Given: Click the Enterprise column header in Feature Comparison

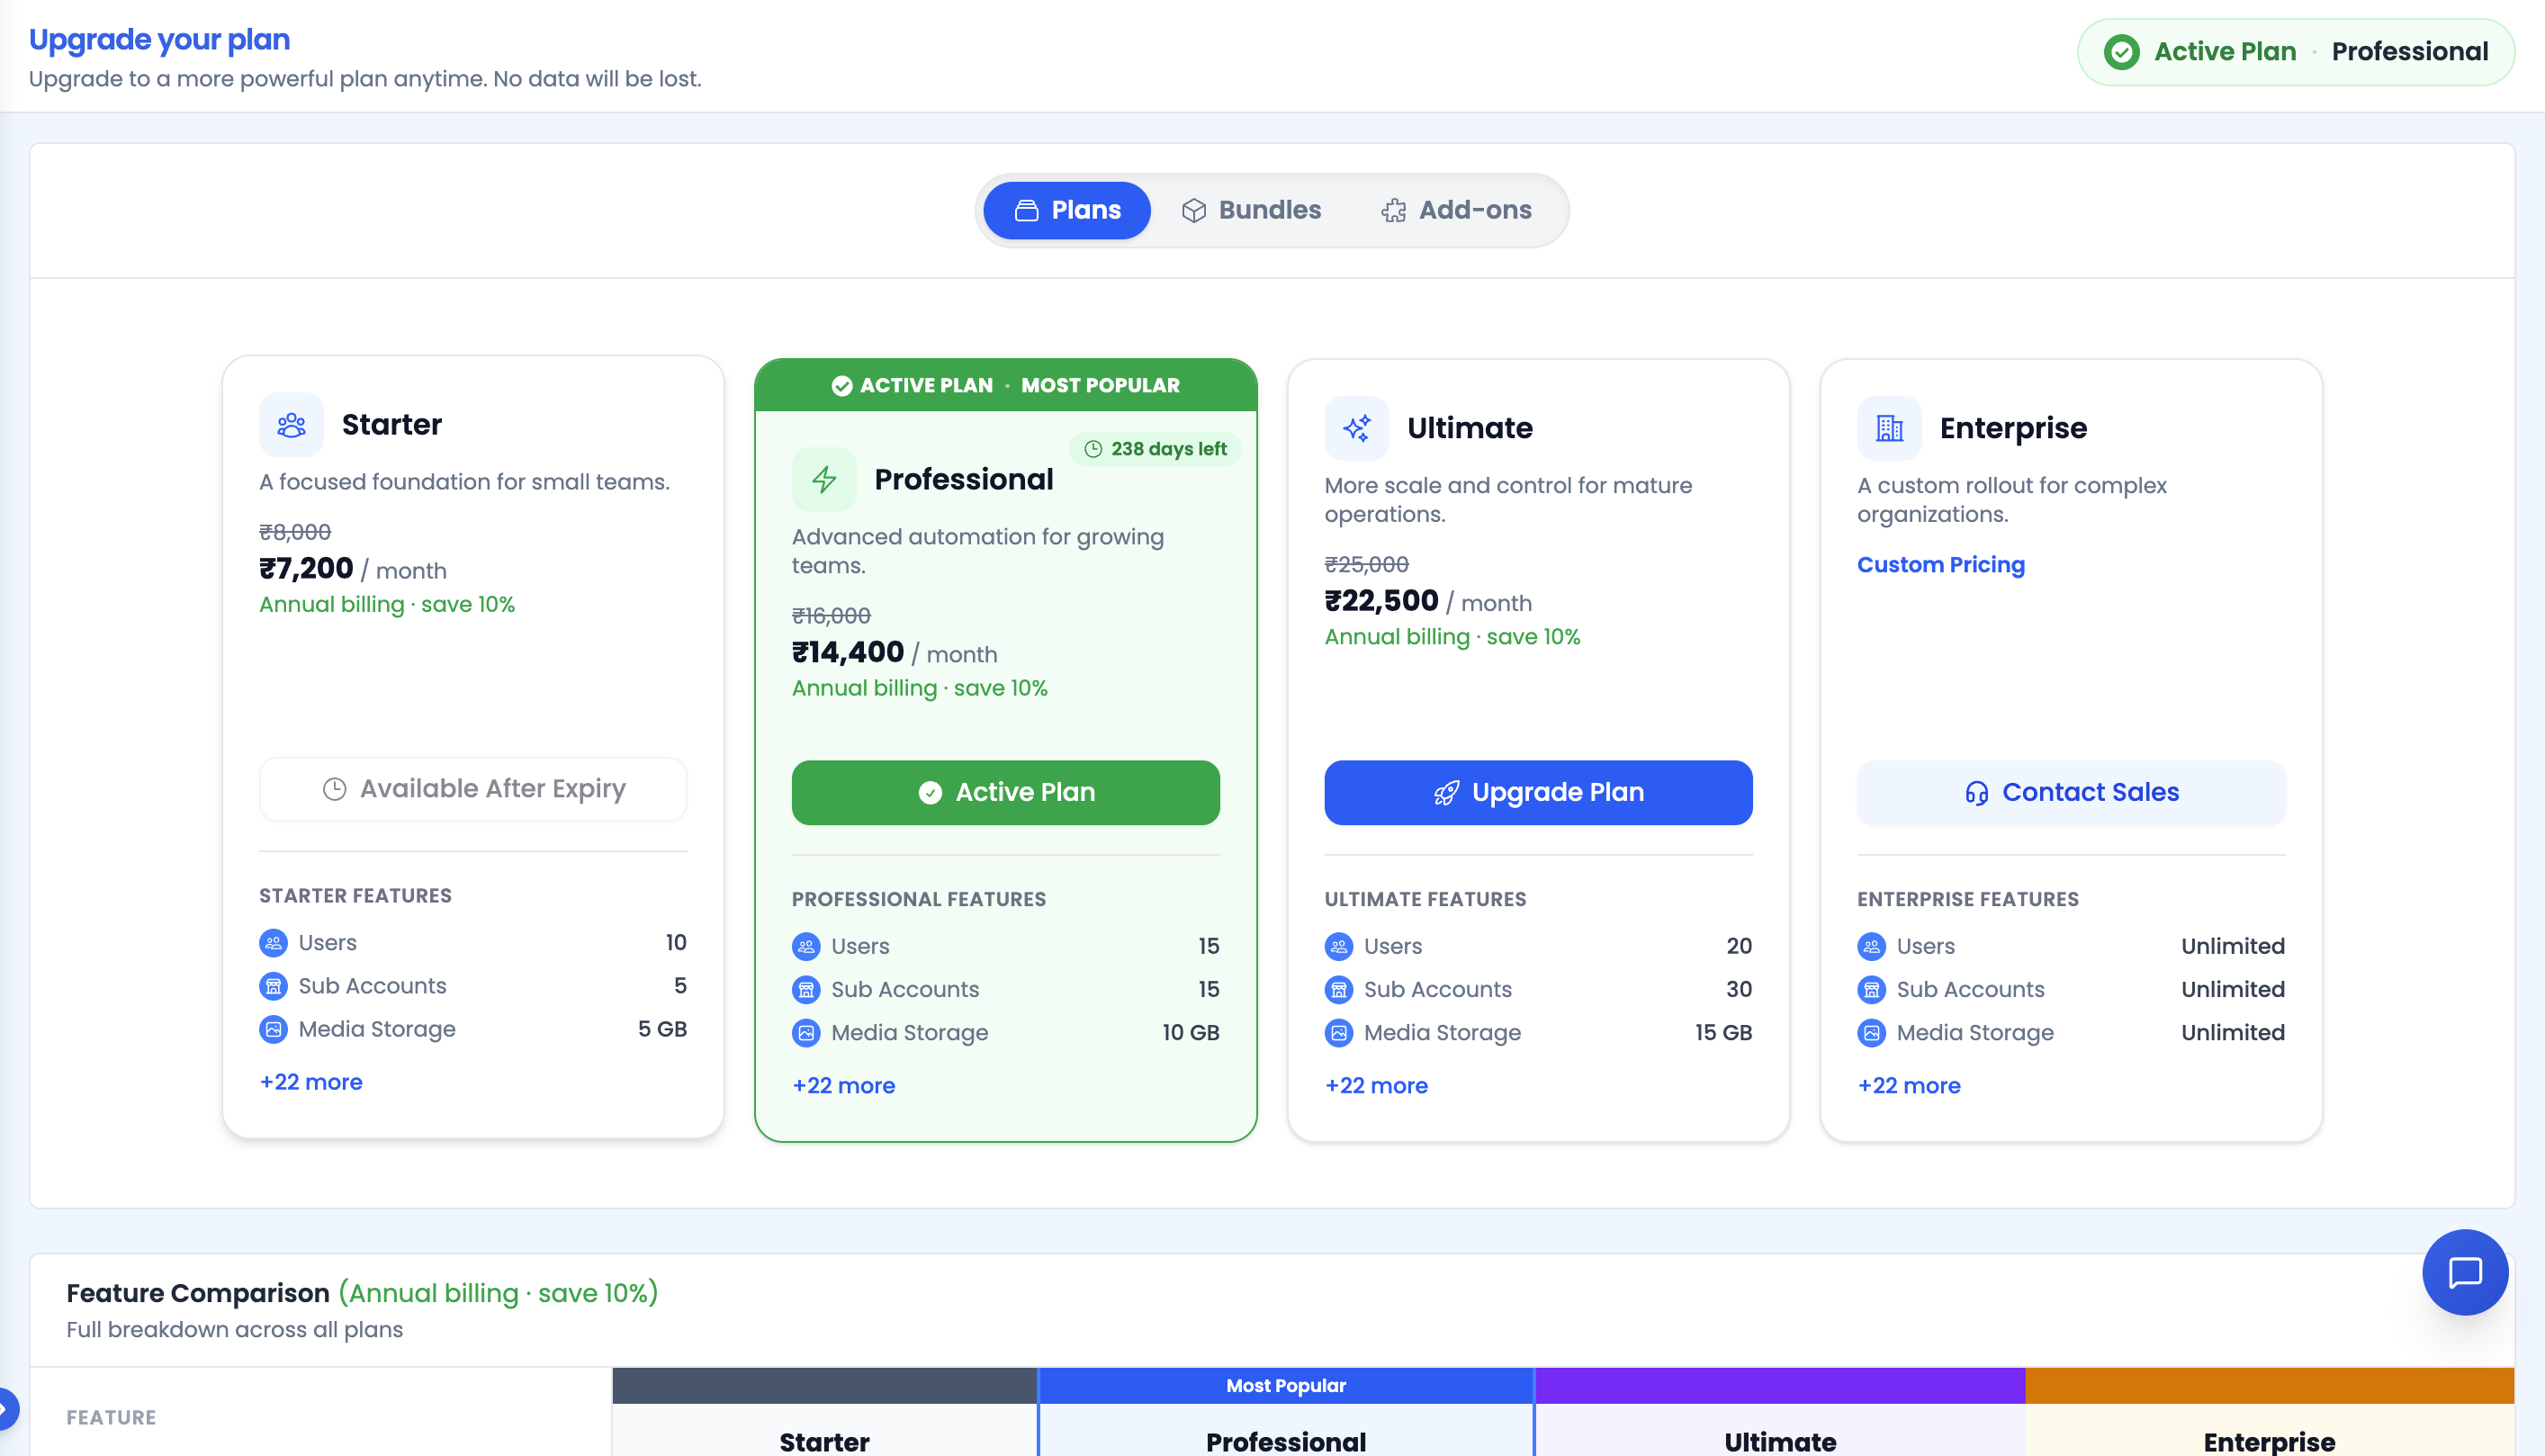Looking at the screenshot, I should (2269, 1441).
